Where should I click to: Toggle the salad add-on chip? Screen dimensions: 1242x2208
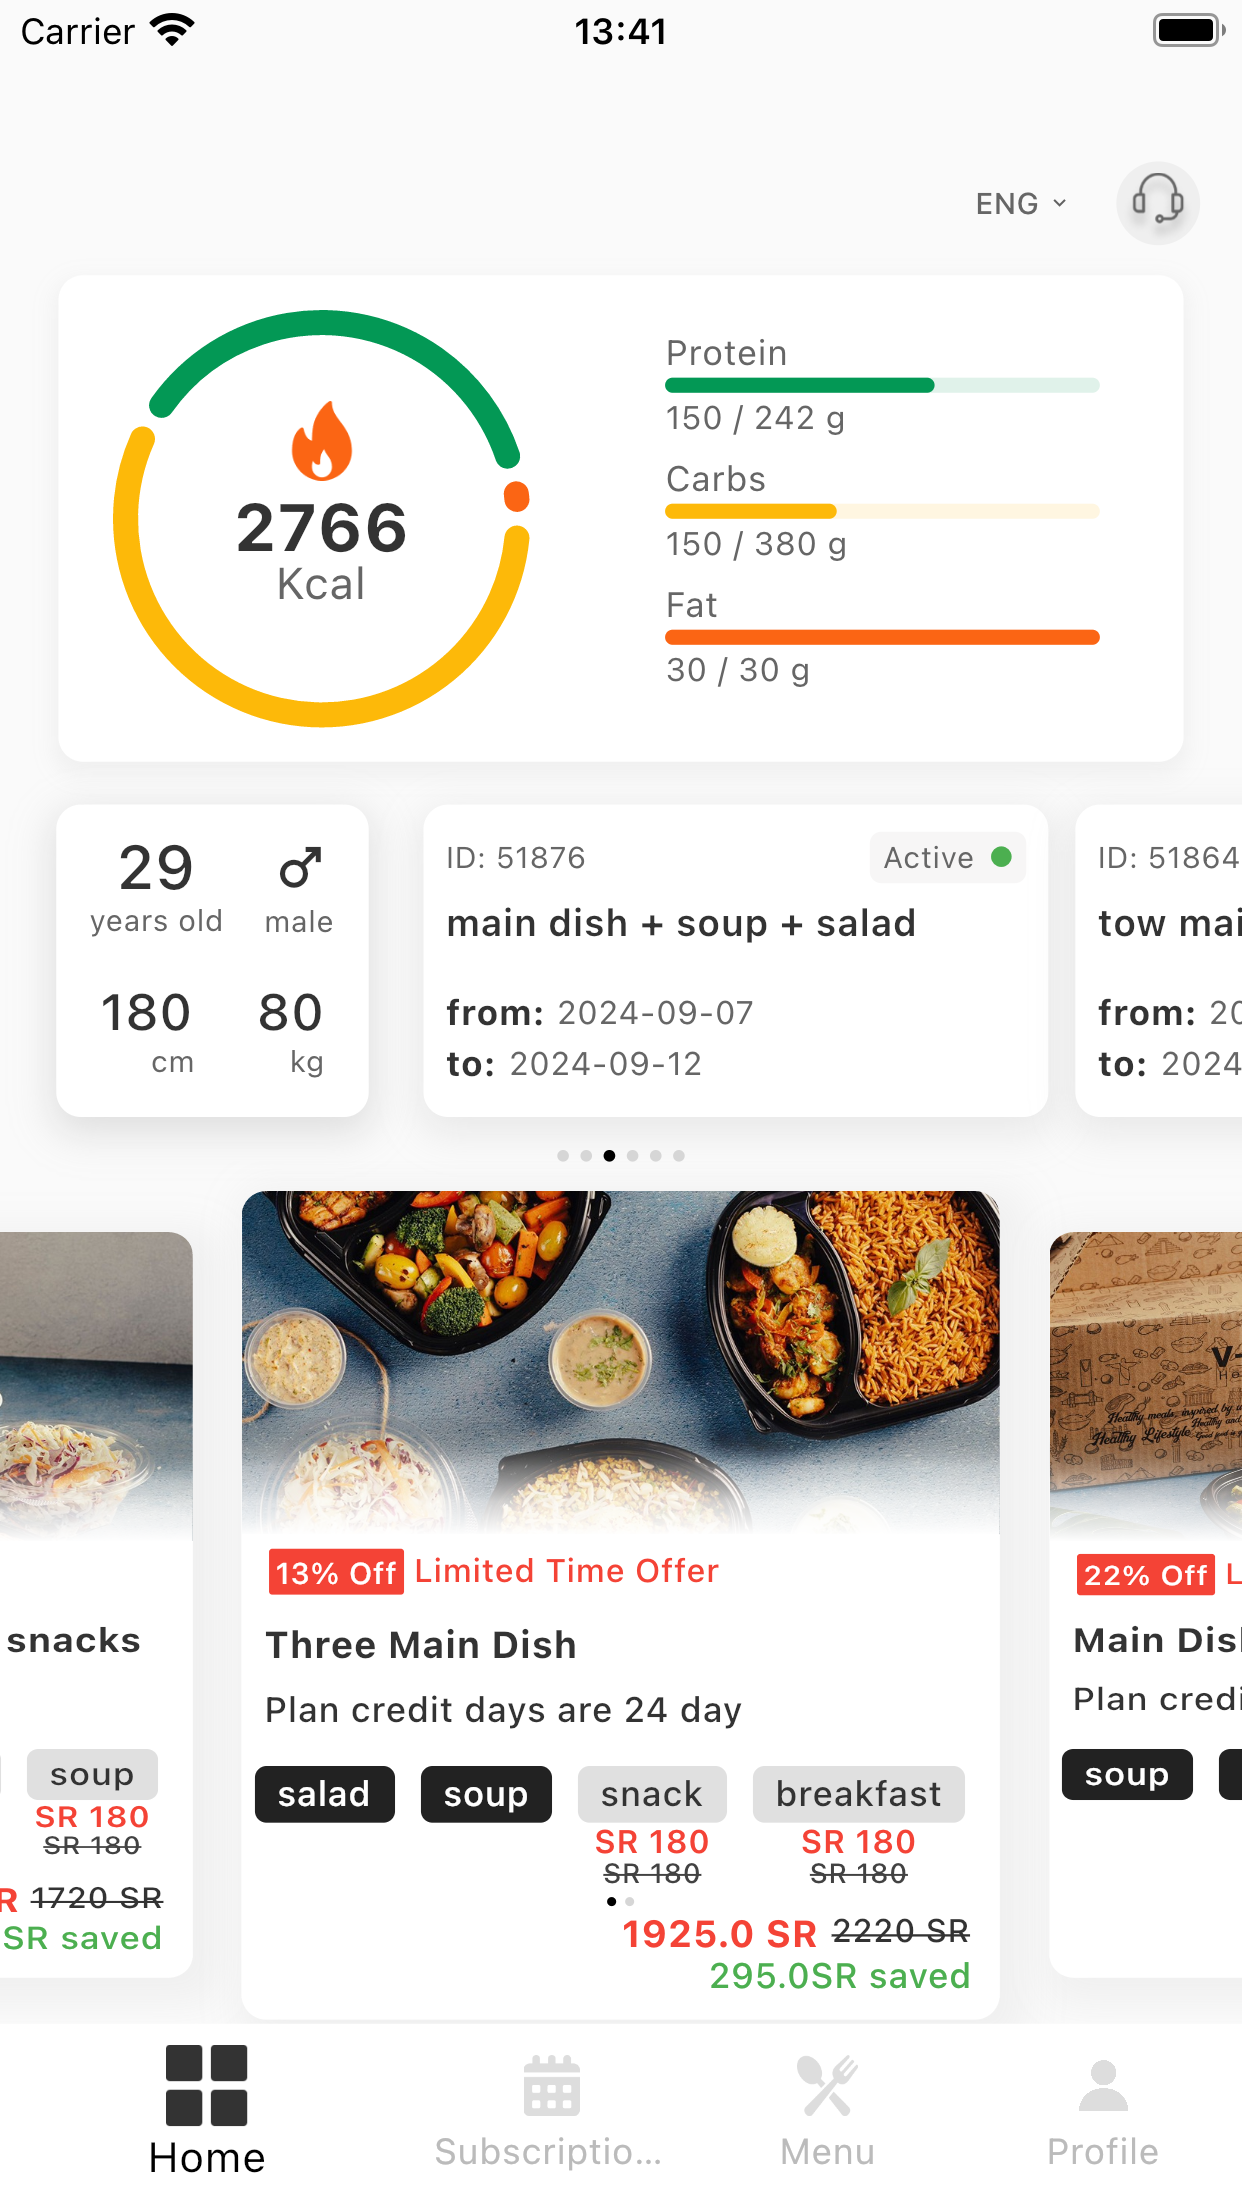click(x=324, y=1794)
